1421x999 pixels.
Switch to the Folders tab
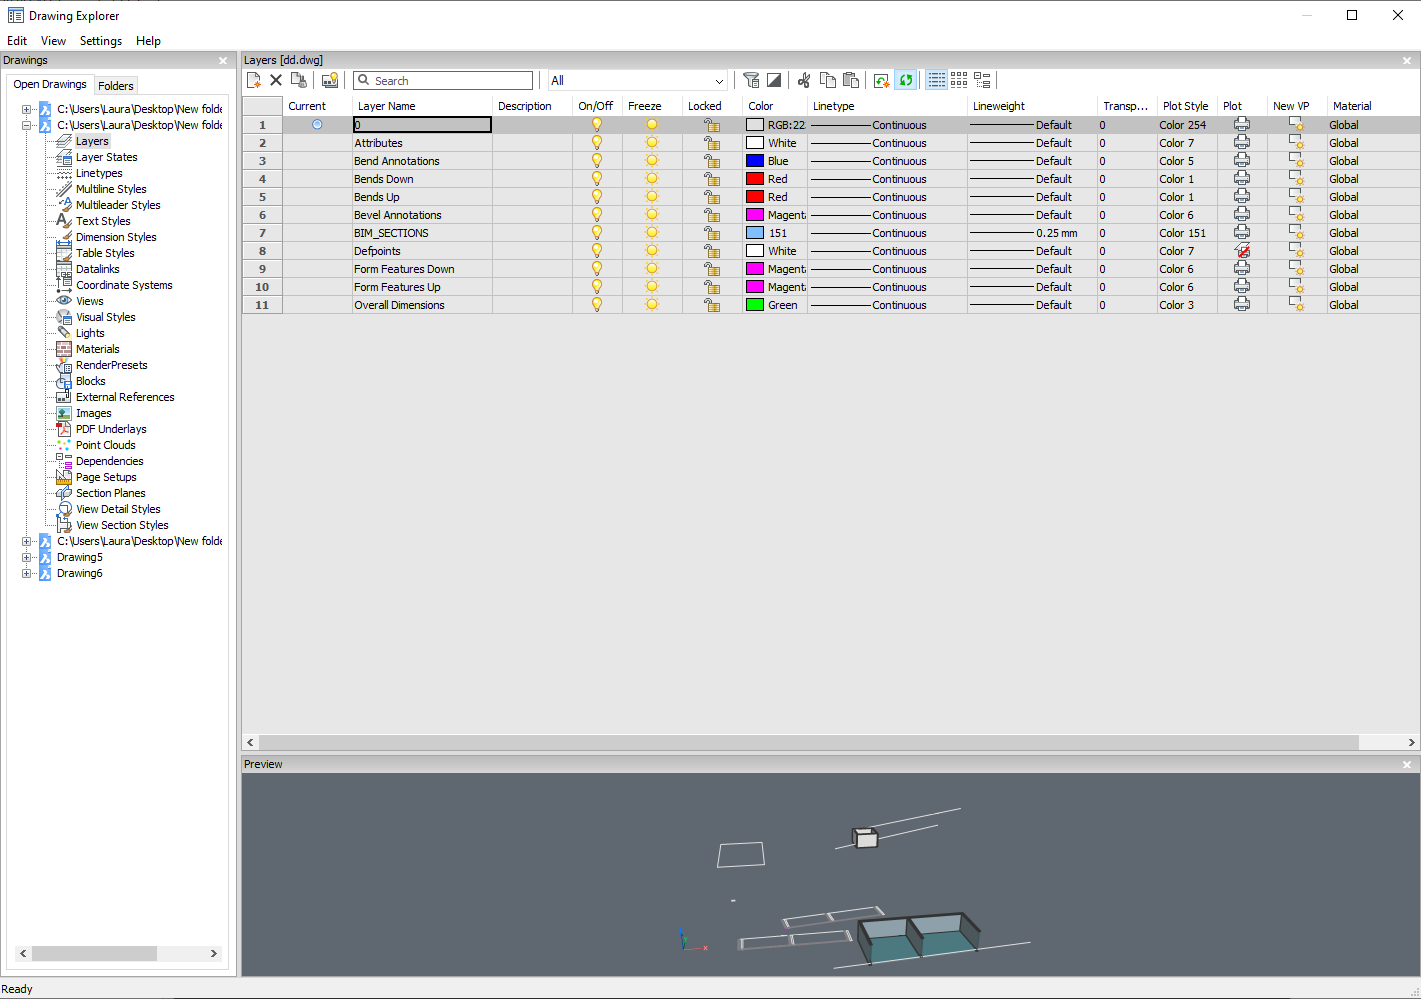tap(116, 86)
